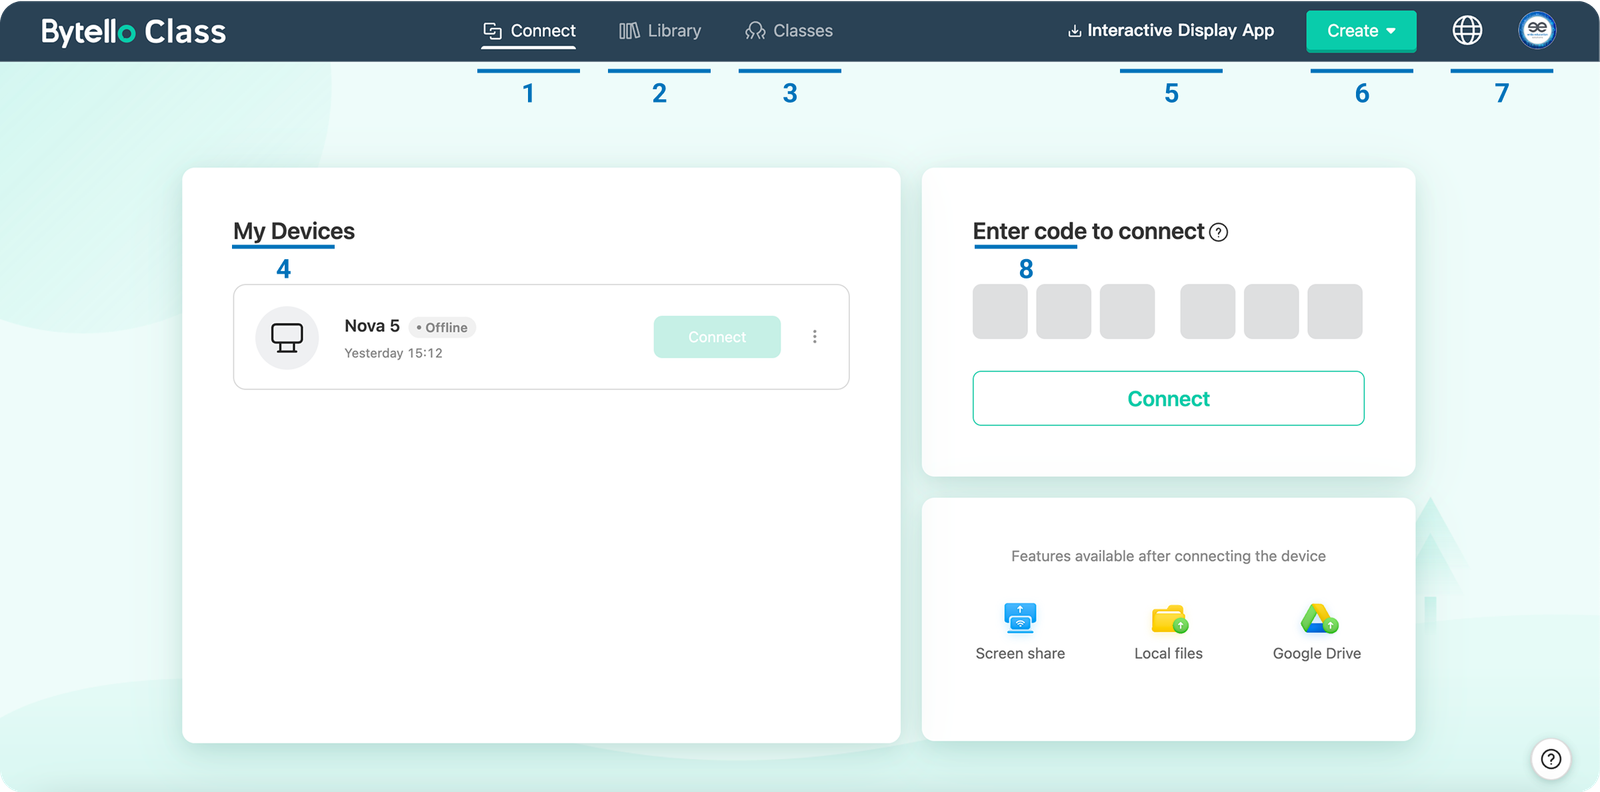Go to the Classes tab
This screenshot has width=1600, height=792.
pos(789,31)
